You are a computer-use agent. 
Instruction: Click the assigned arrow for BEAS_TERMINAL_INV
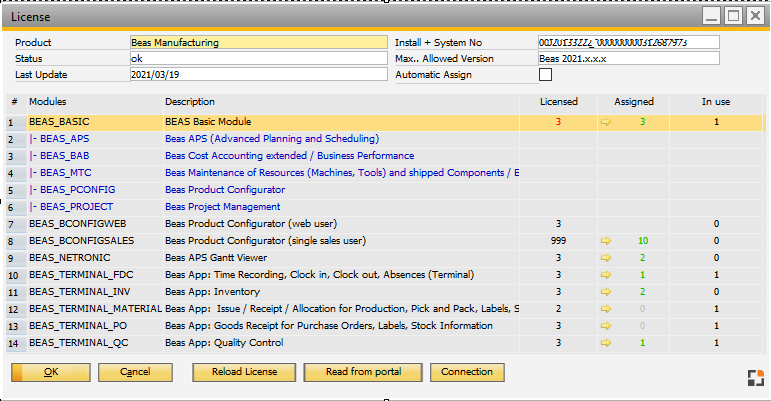[605, 292]
